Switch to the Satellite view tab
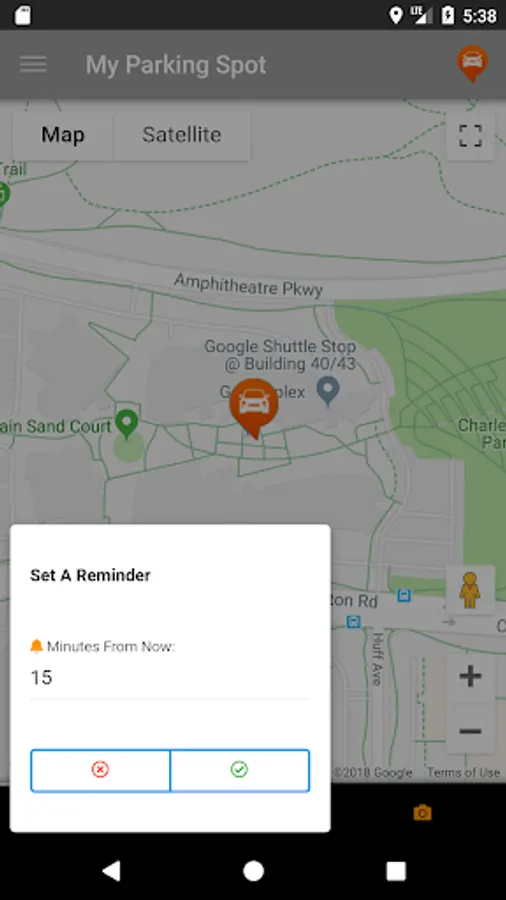Screen dimensions: 506x900 point(182,135)
